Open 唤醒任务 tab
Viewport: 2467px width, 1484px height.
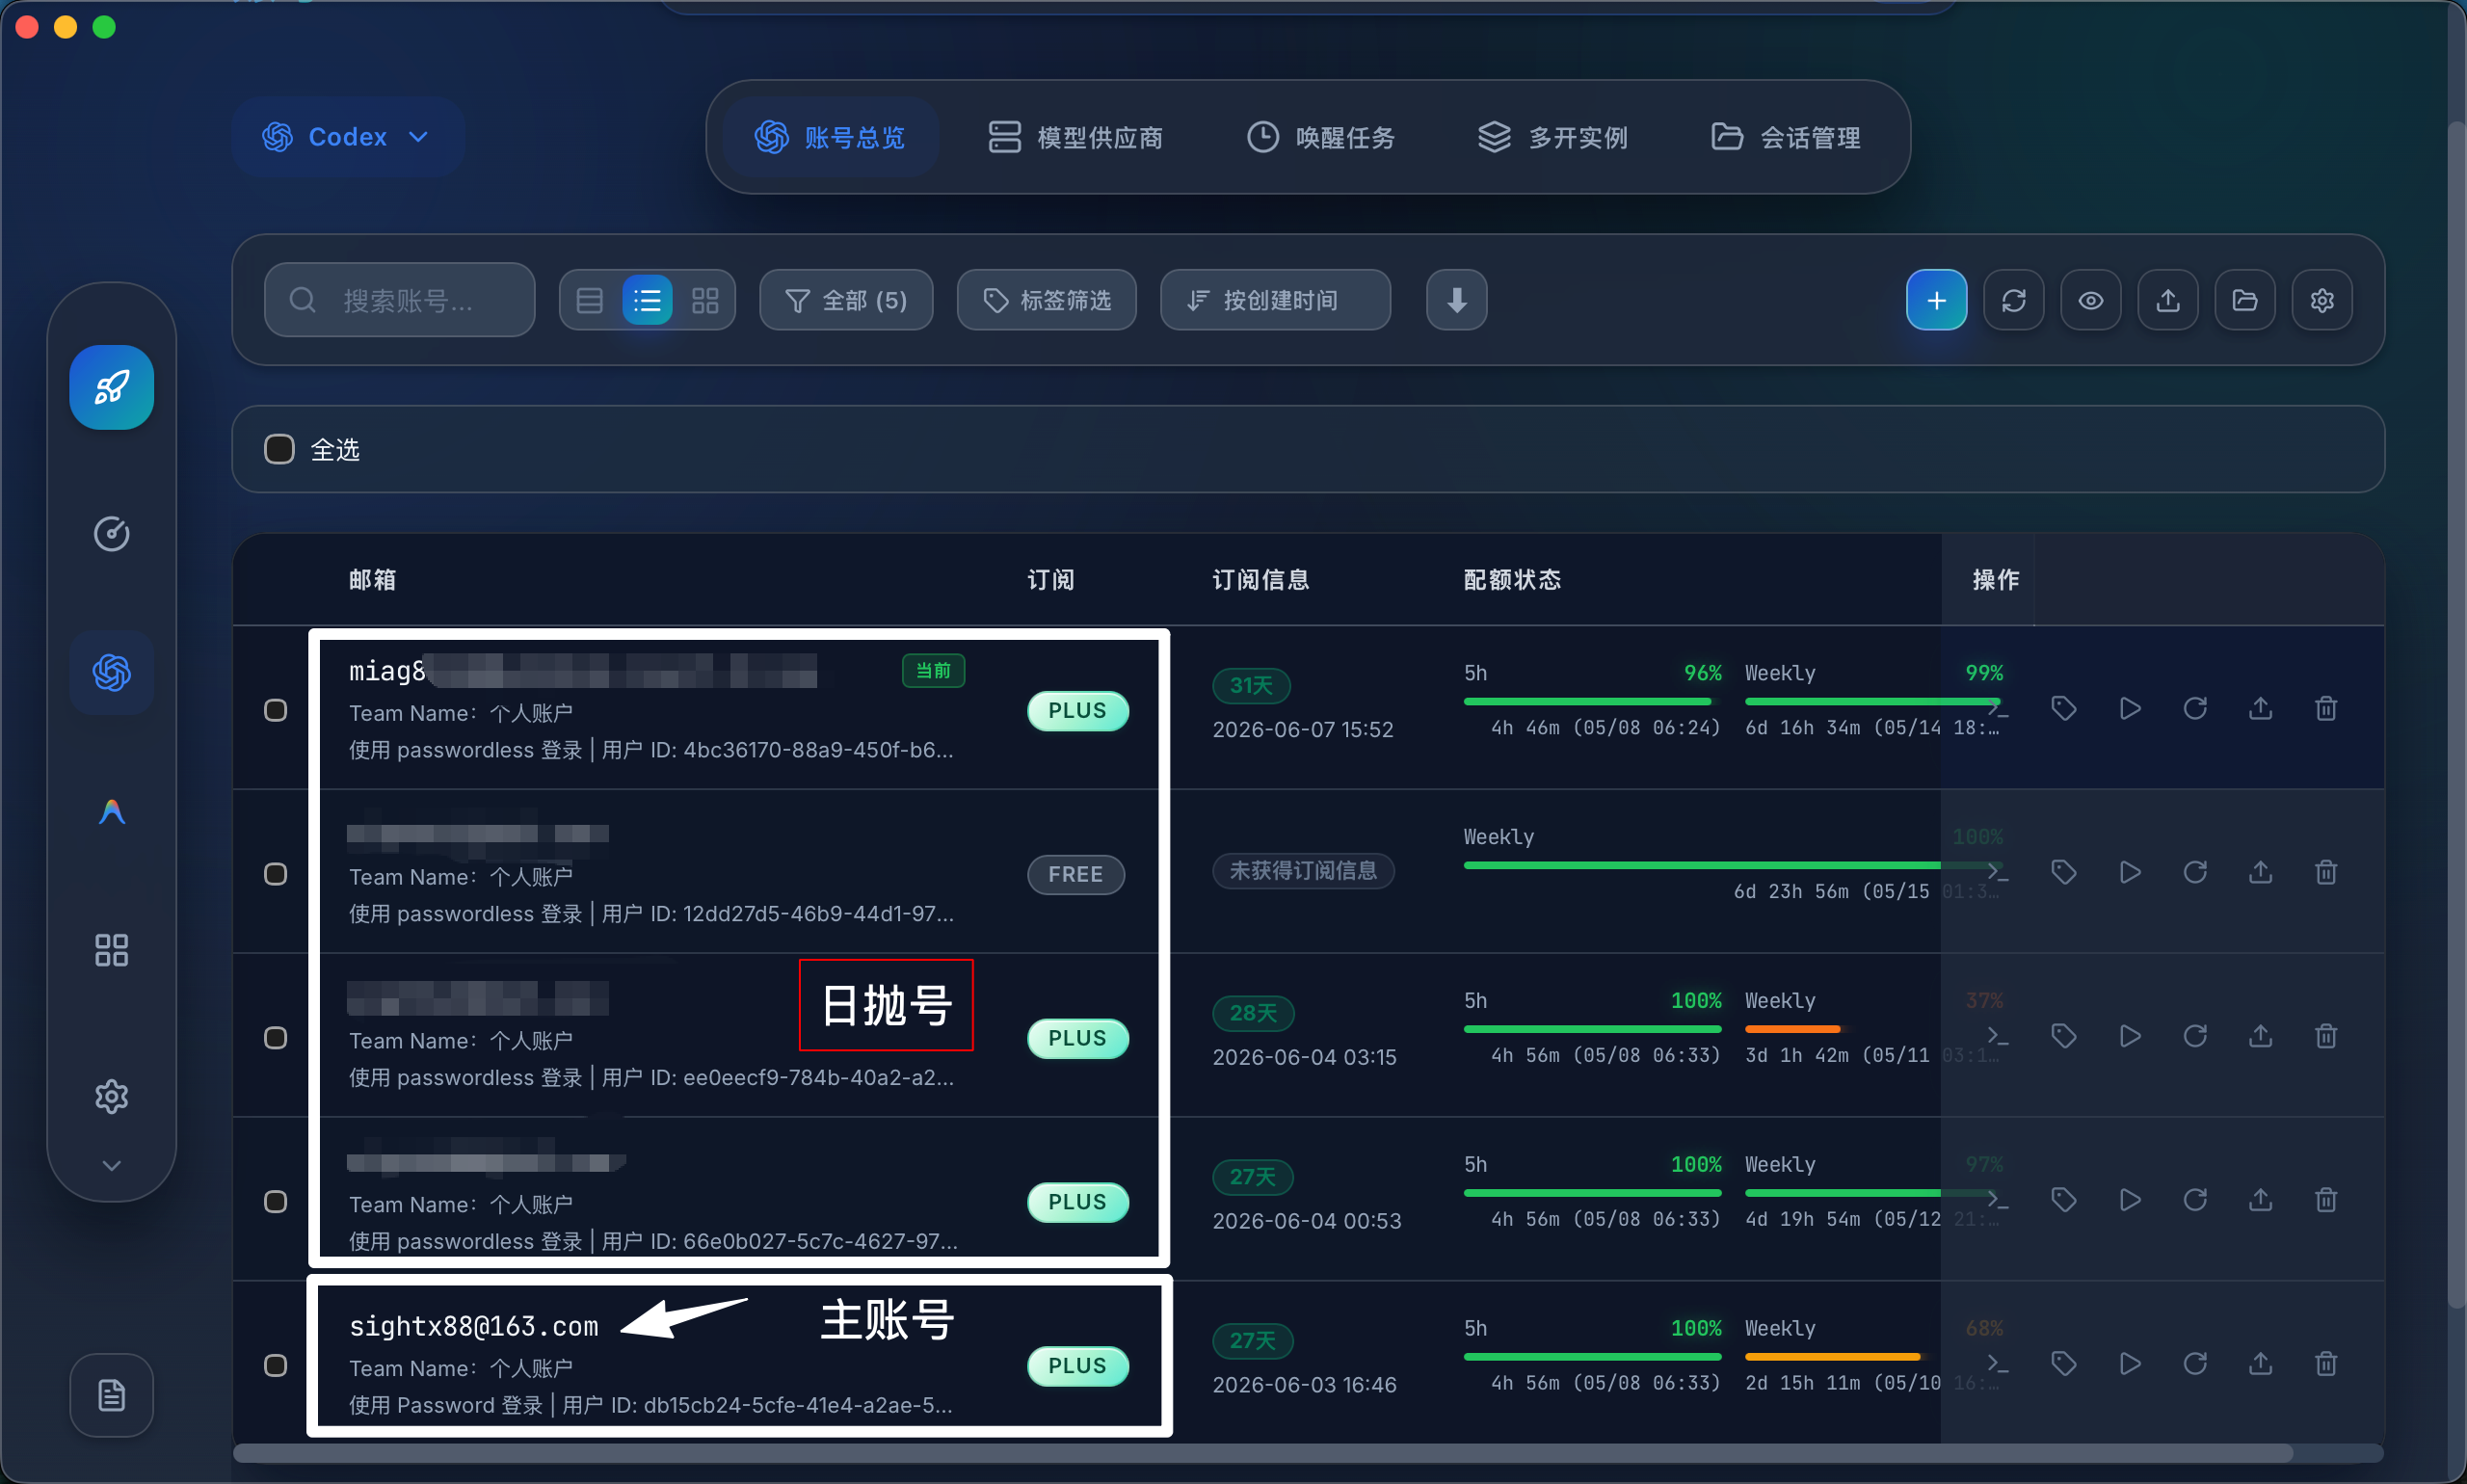click(1320, 137)
